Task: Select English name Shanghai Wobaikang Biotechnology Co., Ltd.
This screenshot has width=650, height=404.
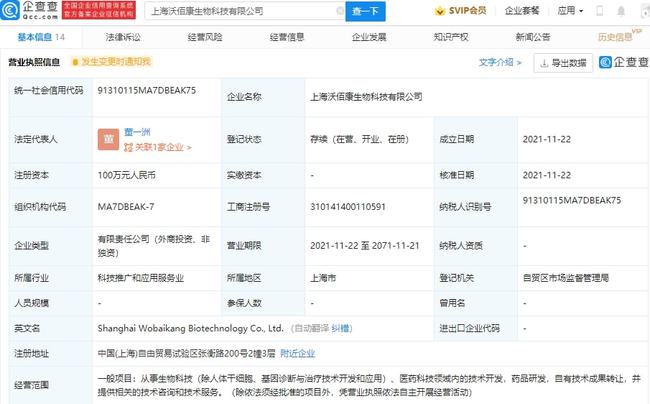Action: pyautogui.click(x=191, y=329)
